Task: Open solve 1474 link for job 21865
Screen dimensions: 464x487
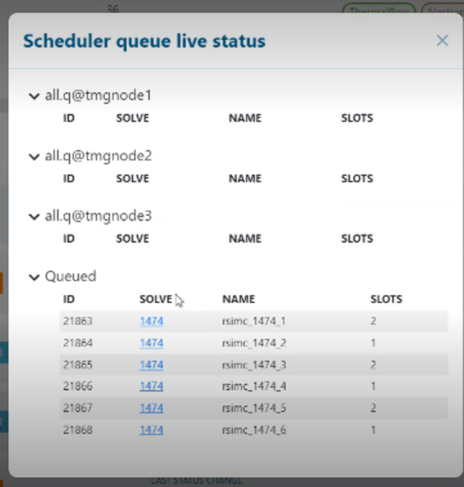Action: pos(151,365)
